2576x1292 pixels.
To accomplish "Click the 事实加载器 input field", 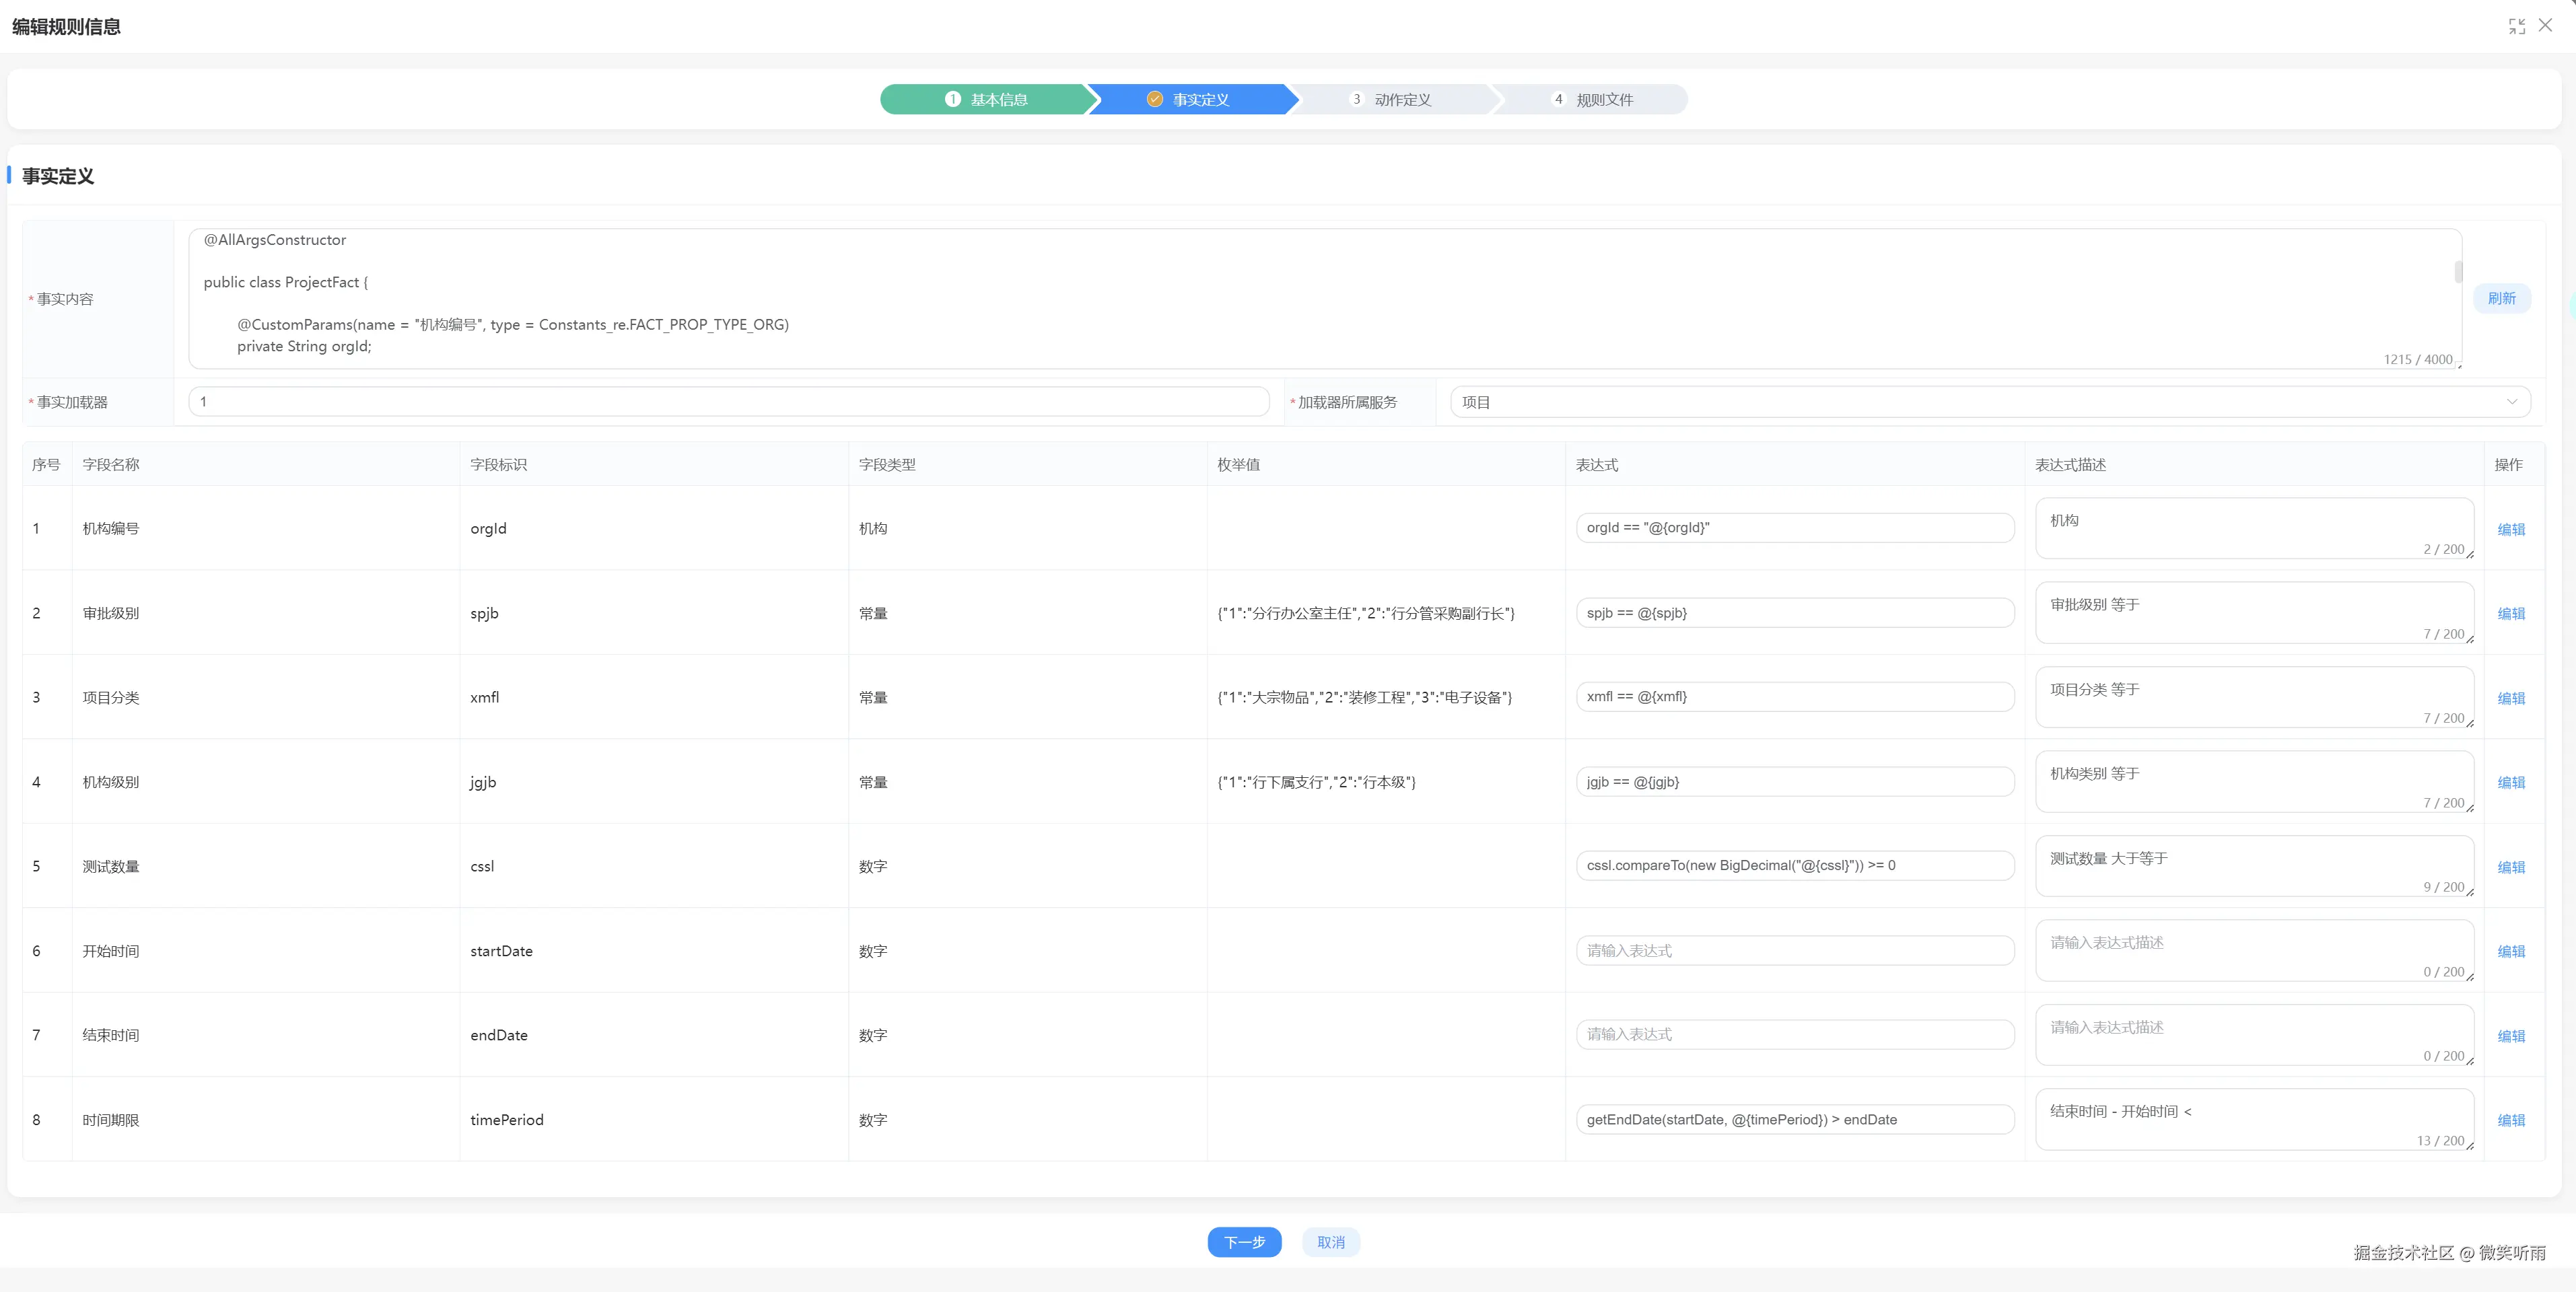I will click(x=728, y=402).
